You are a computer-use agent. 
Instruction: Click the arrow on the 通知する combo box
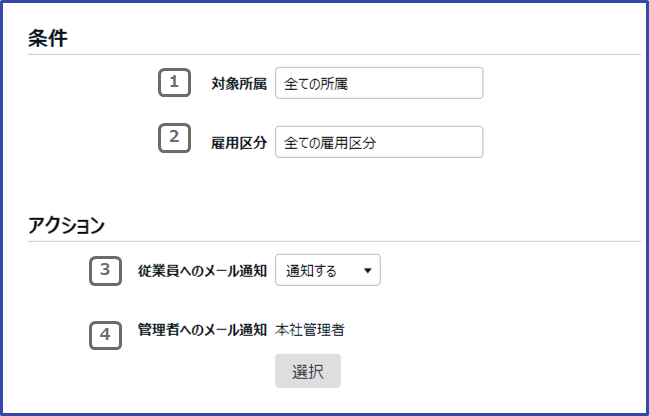(367, 270)
